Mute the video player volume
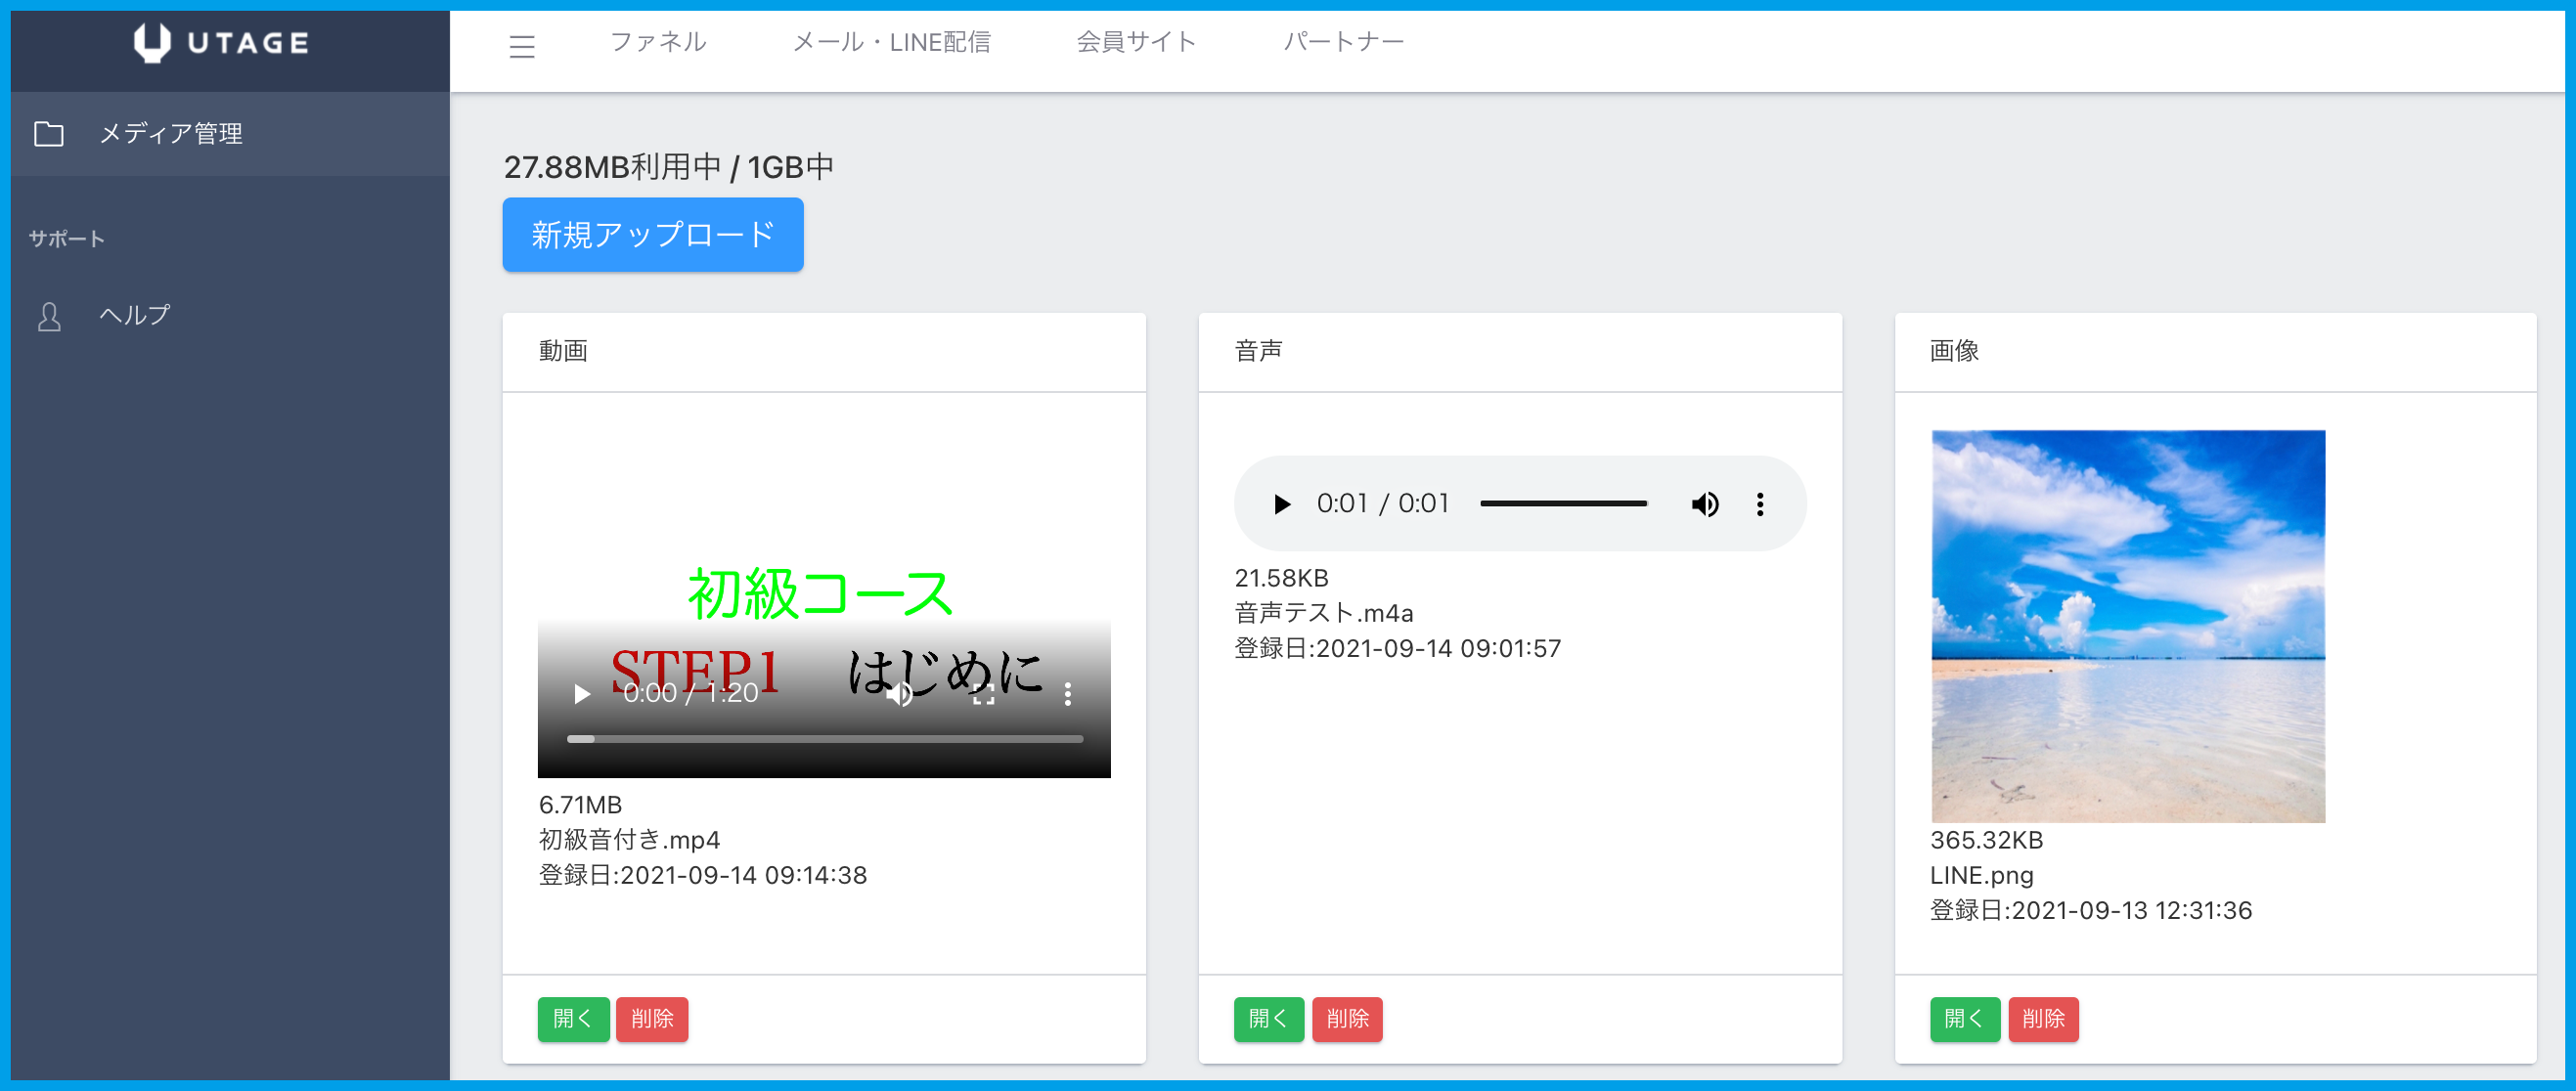 899,694
